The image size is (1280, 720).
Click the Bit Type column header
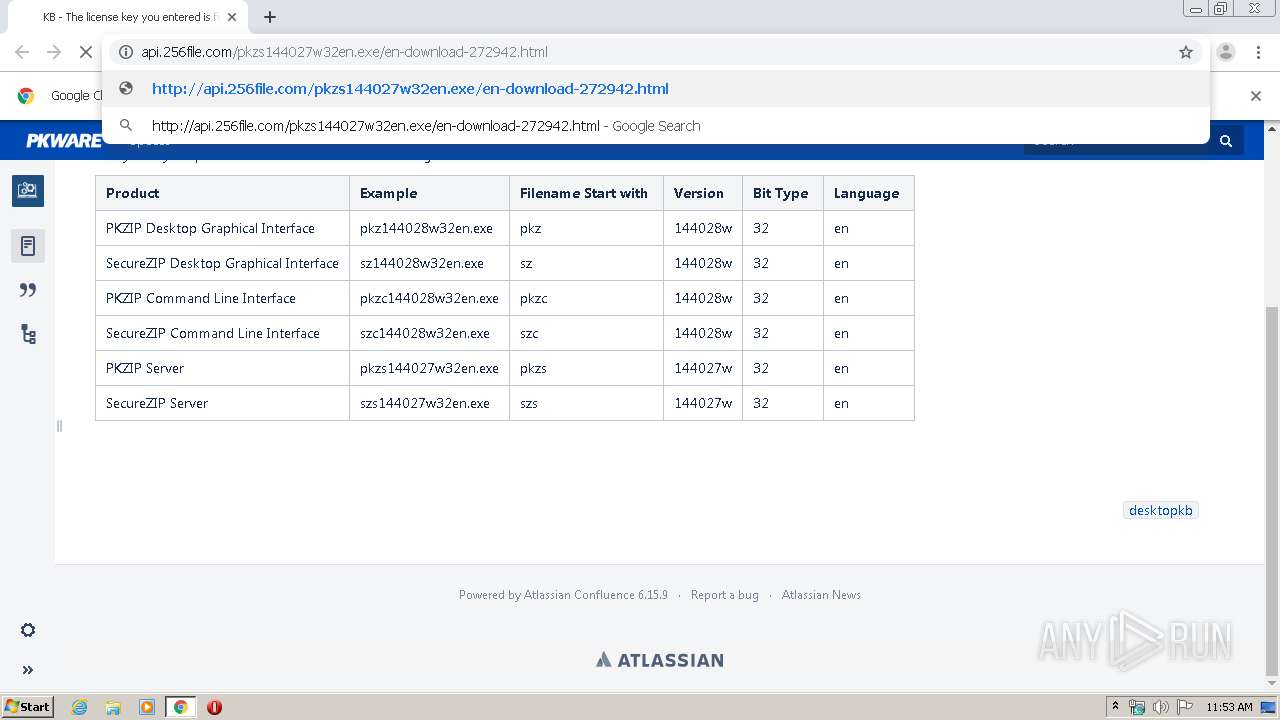pyautogui.click(x=783, y=193)
